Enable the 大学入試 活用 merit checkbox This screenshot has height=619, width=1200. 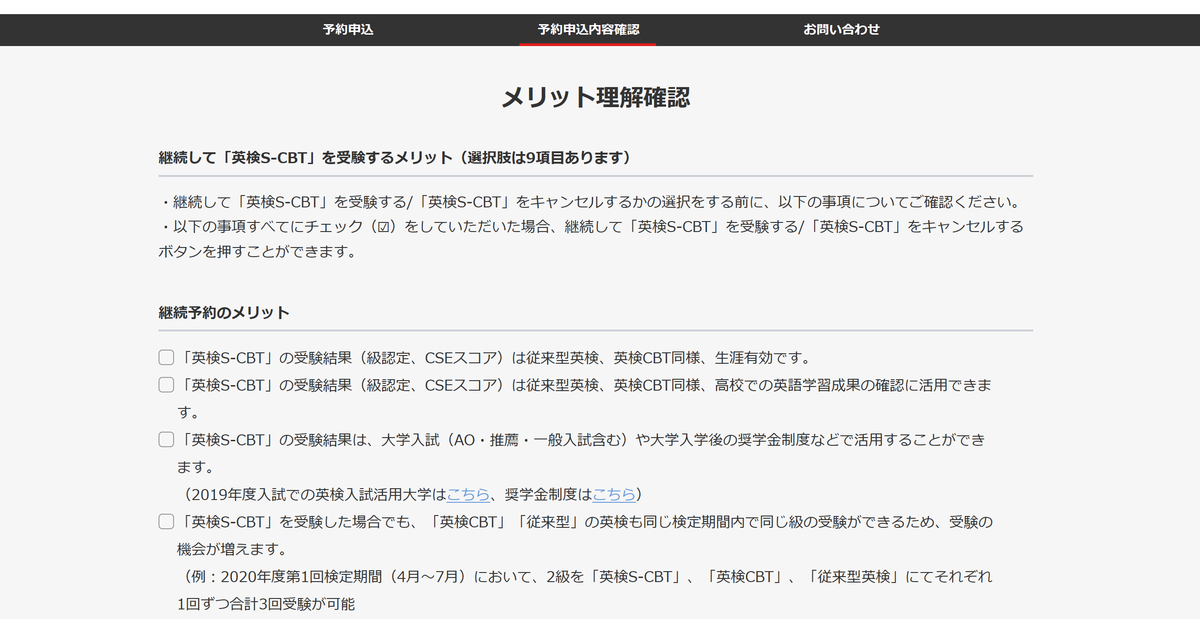tap(166, 440)
